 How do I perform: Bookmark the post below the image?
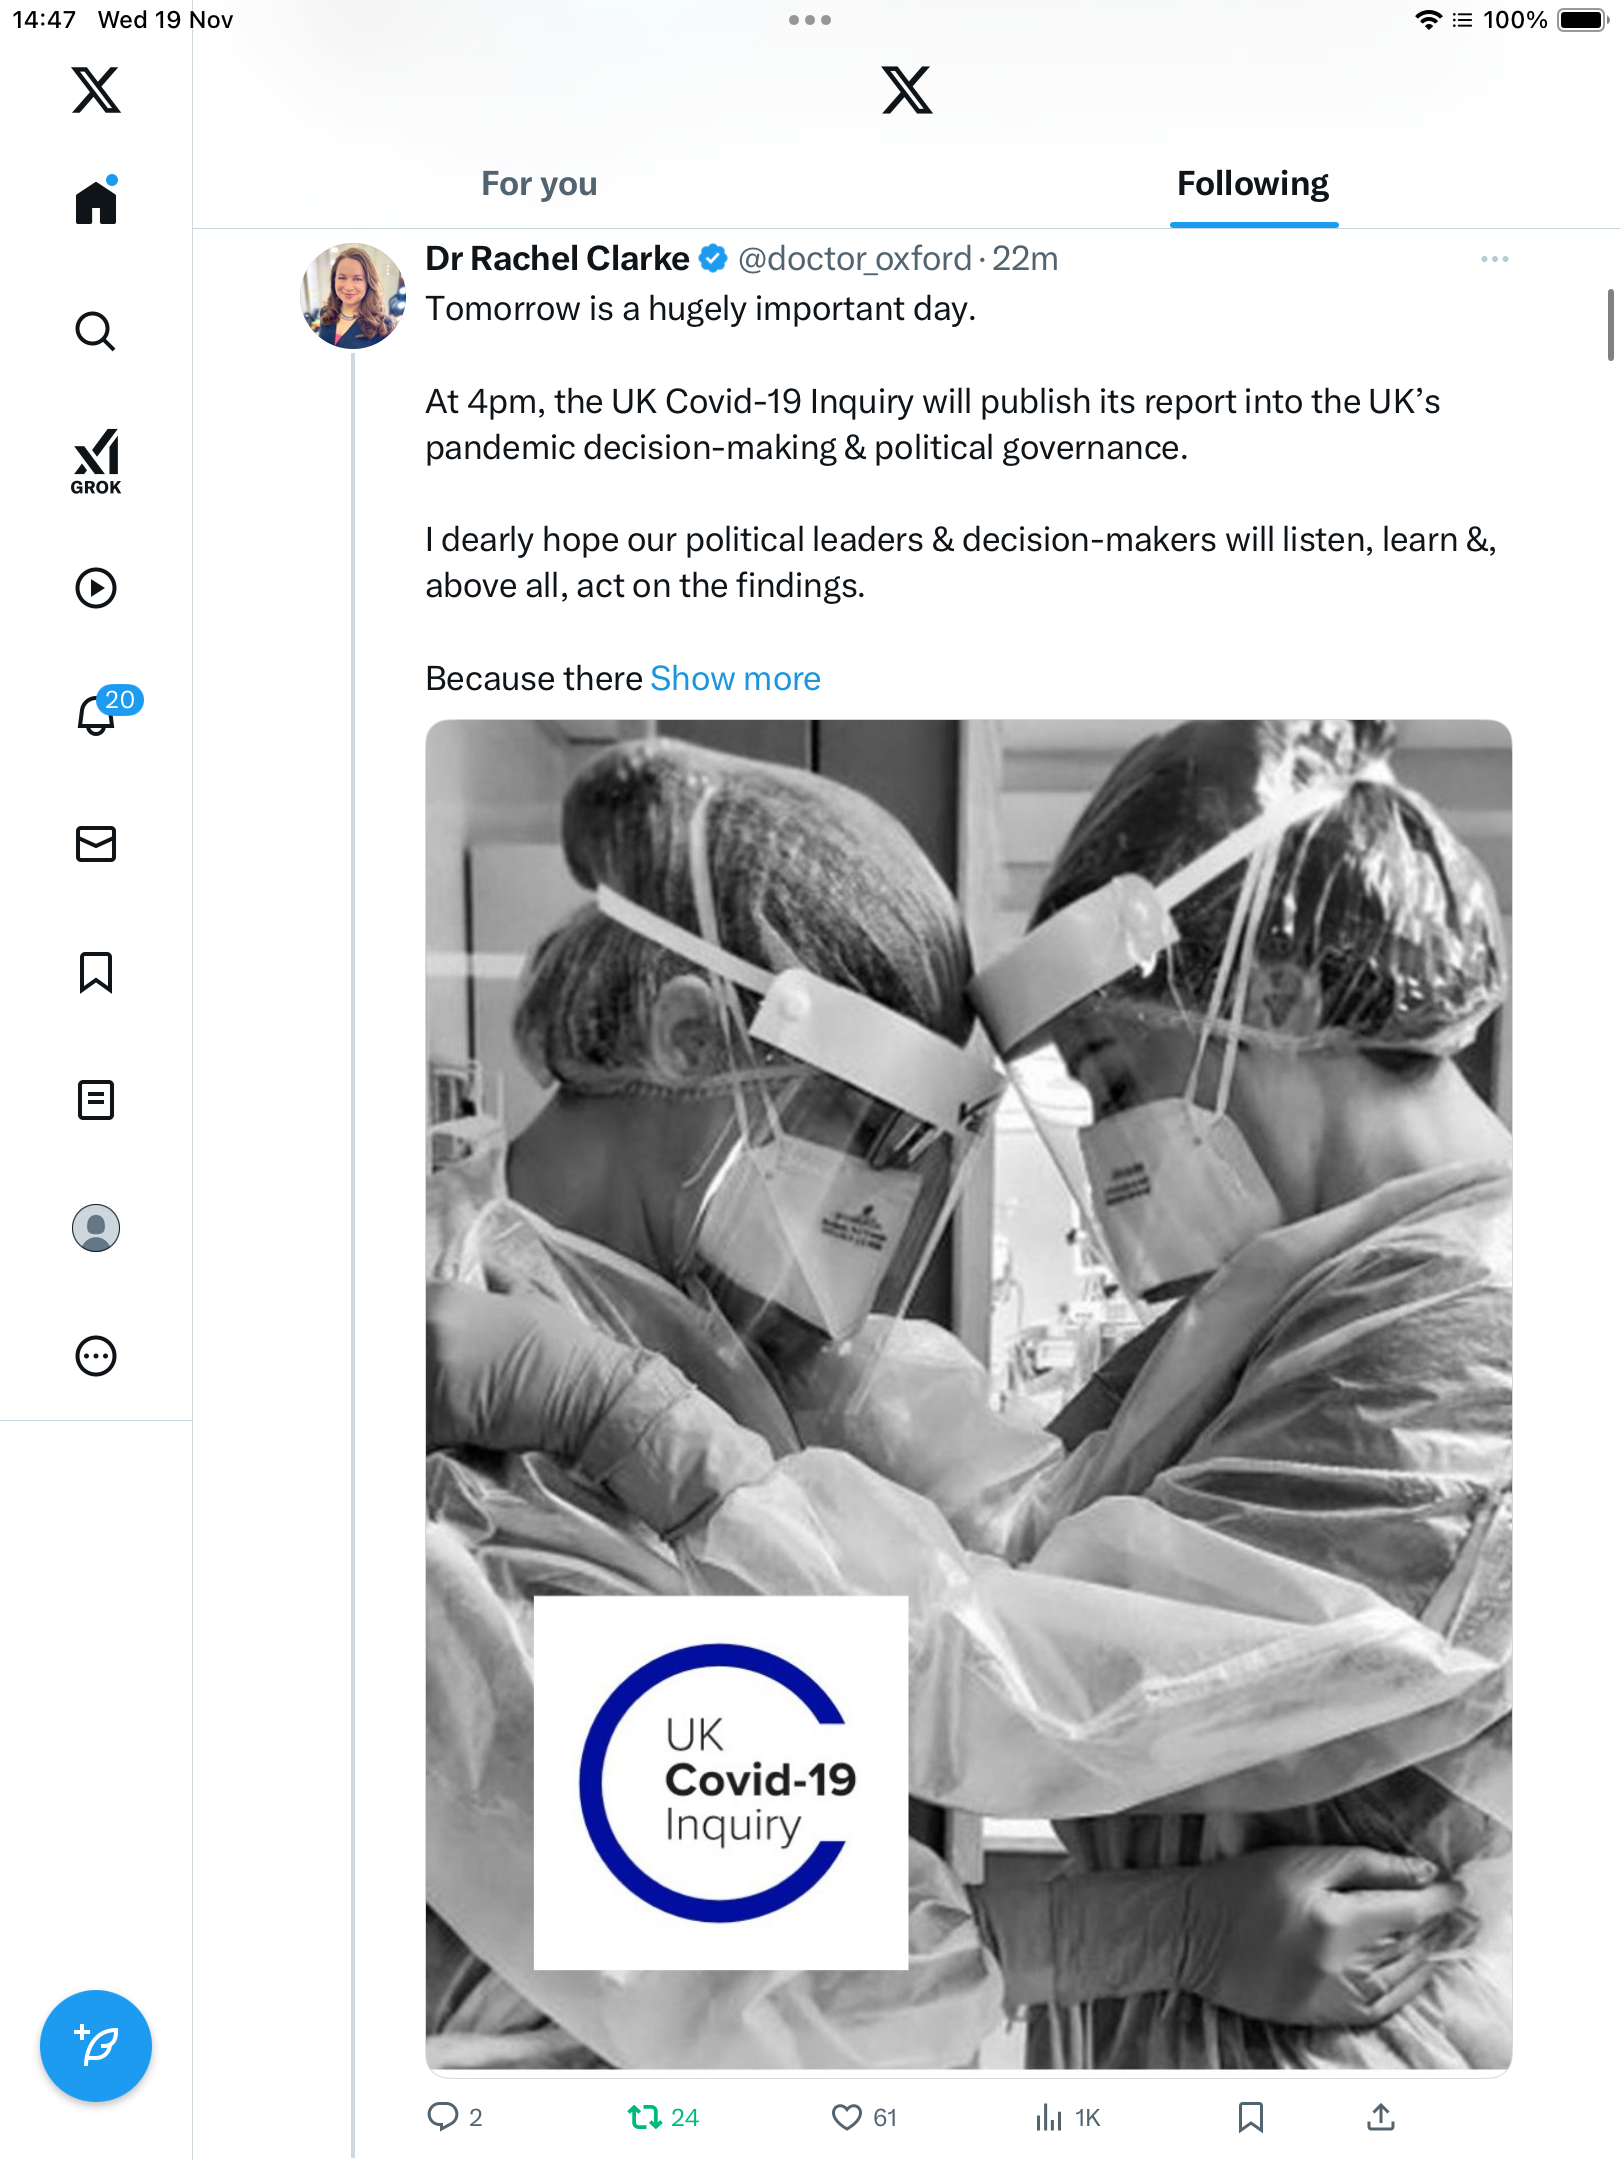(x=1250, y=2117)
